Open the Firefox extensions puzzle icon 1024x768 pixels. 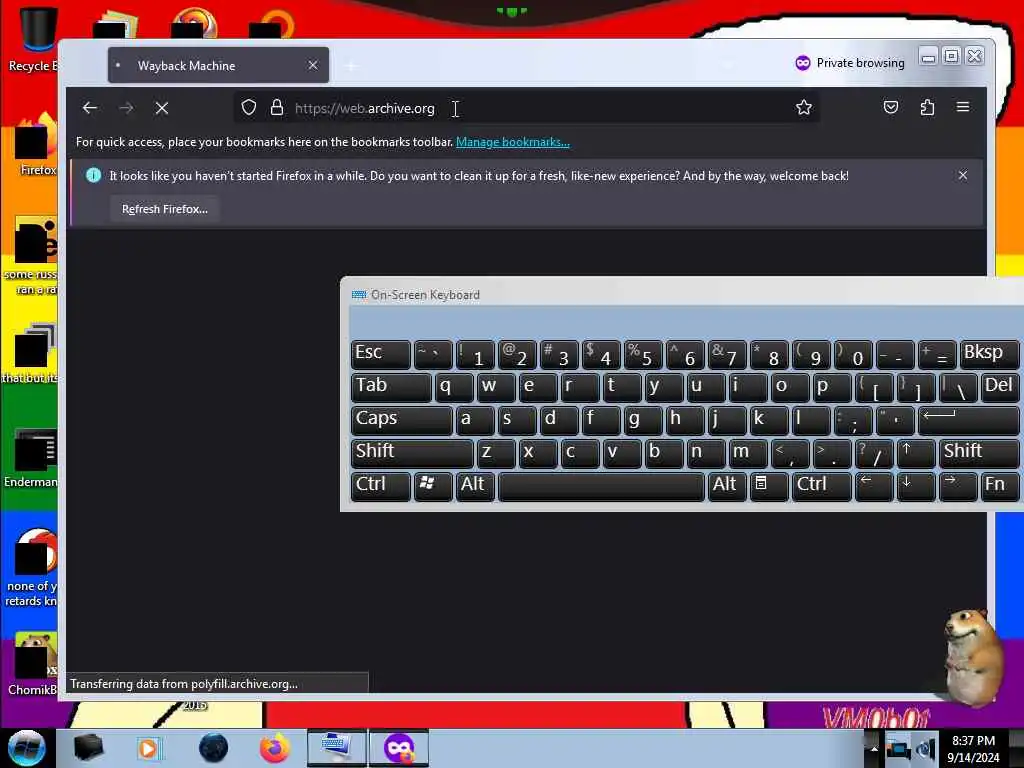927,107
